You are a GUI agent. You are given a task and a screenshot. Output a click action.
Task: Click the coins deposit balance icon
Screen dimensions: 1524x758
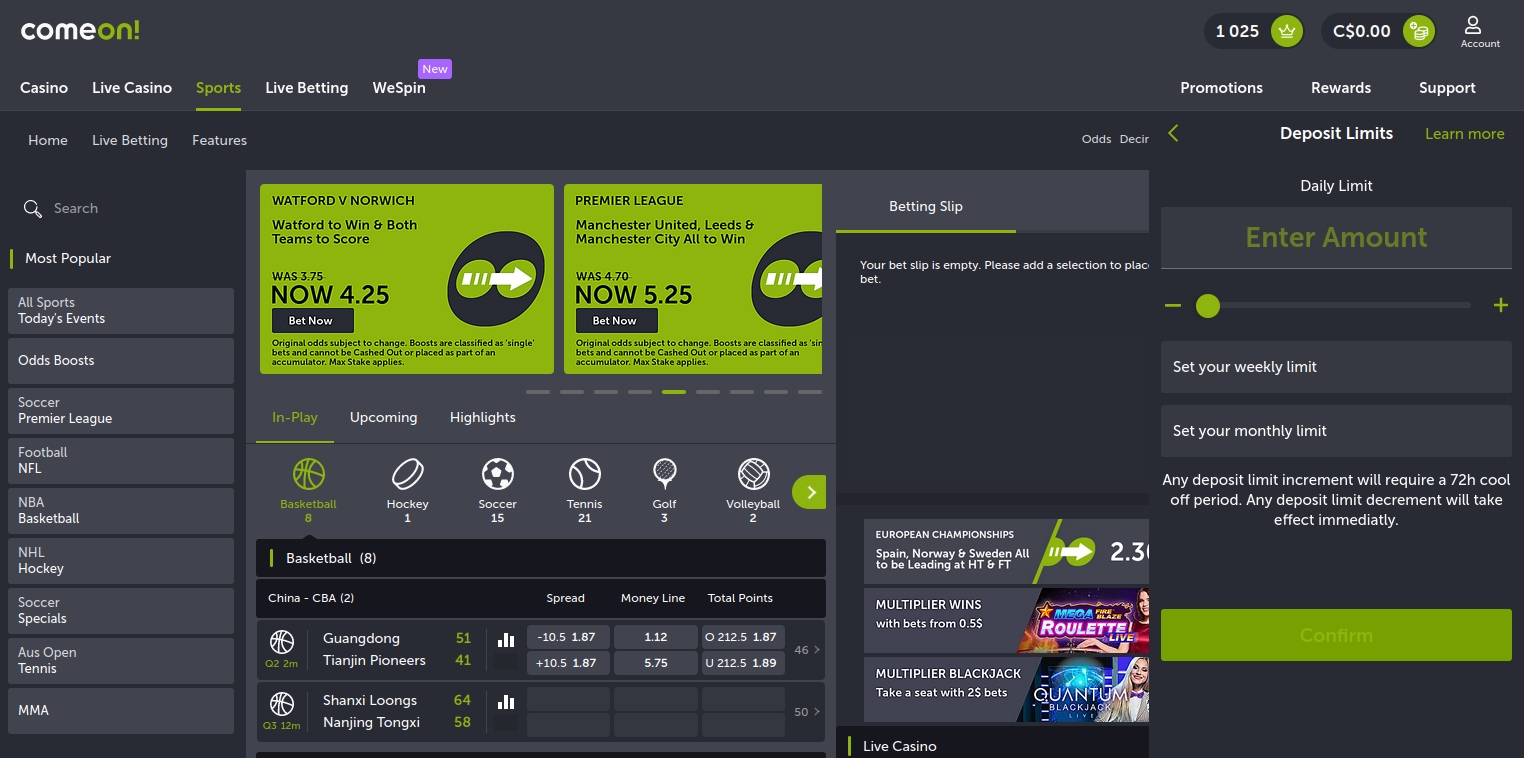click(1419, 31)
